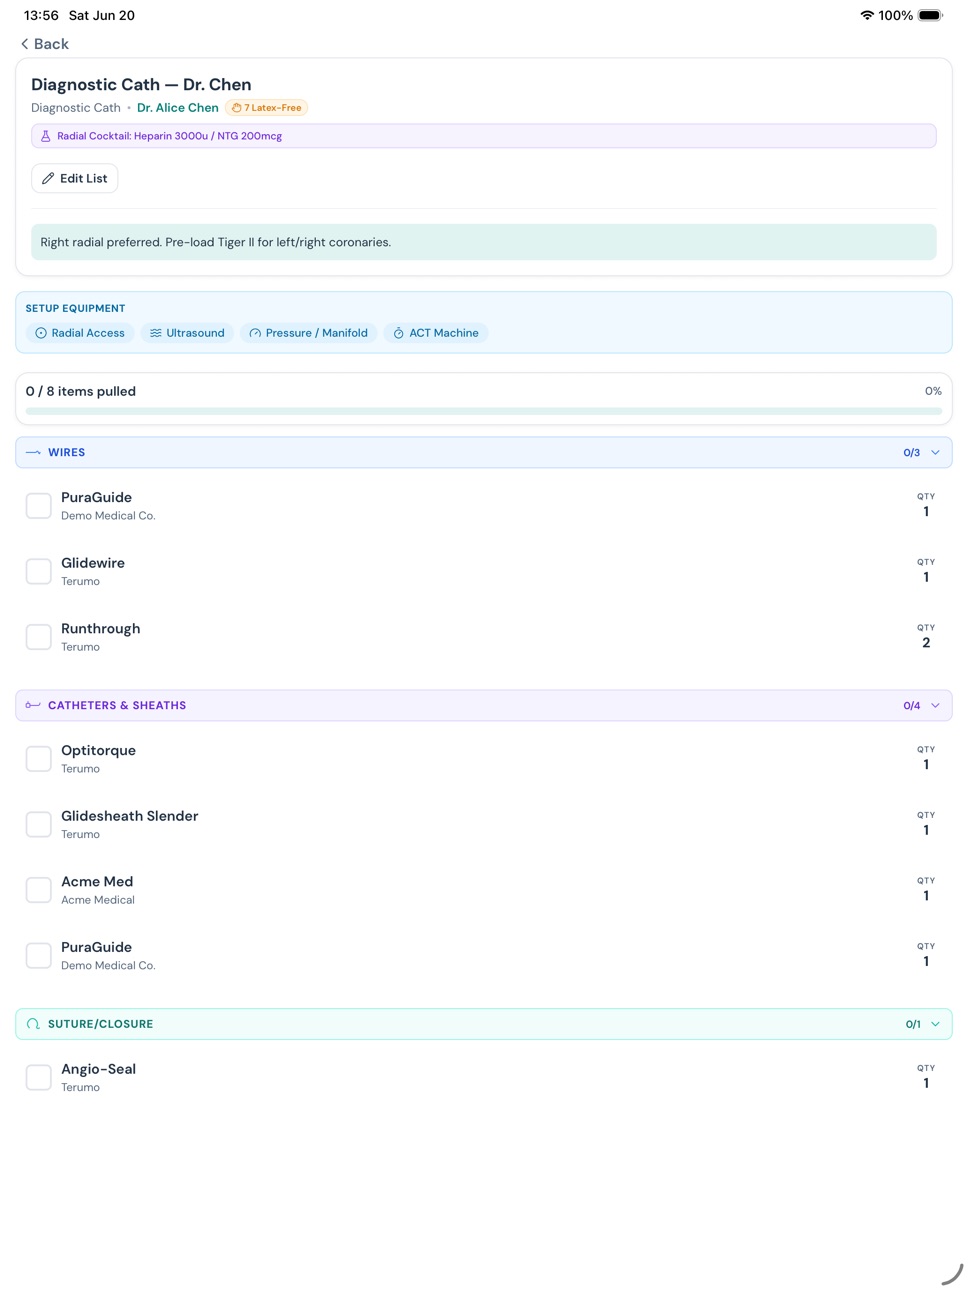Check the Glidewire item checkbox

point(39,571)
